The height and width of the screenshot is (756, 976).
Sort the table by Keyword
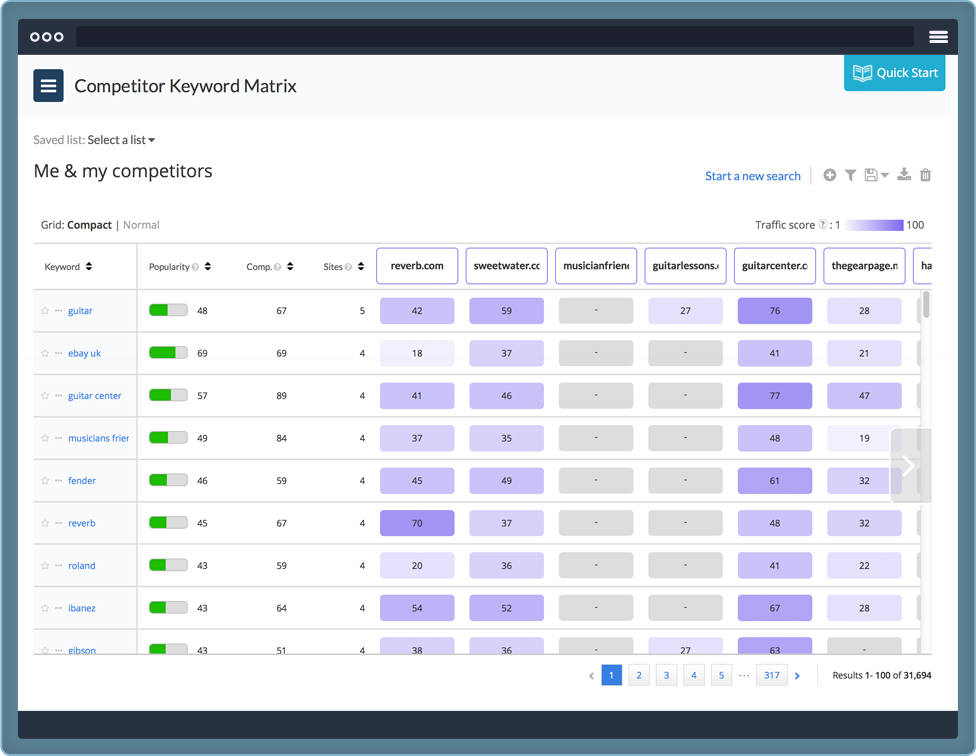pos(89,266)
